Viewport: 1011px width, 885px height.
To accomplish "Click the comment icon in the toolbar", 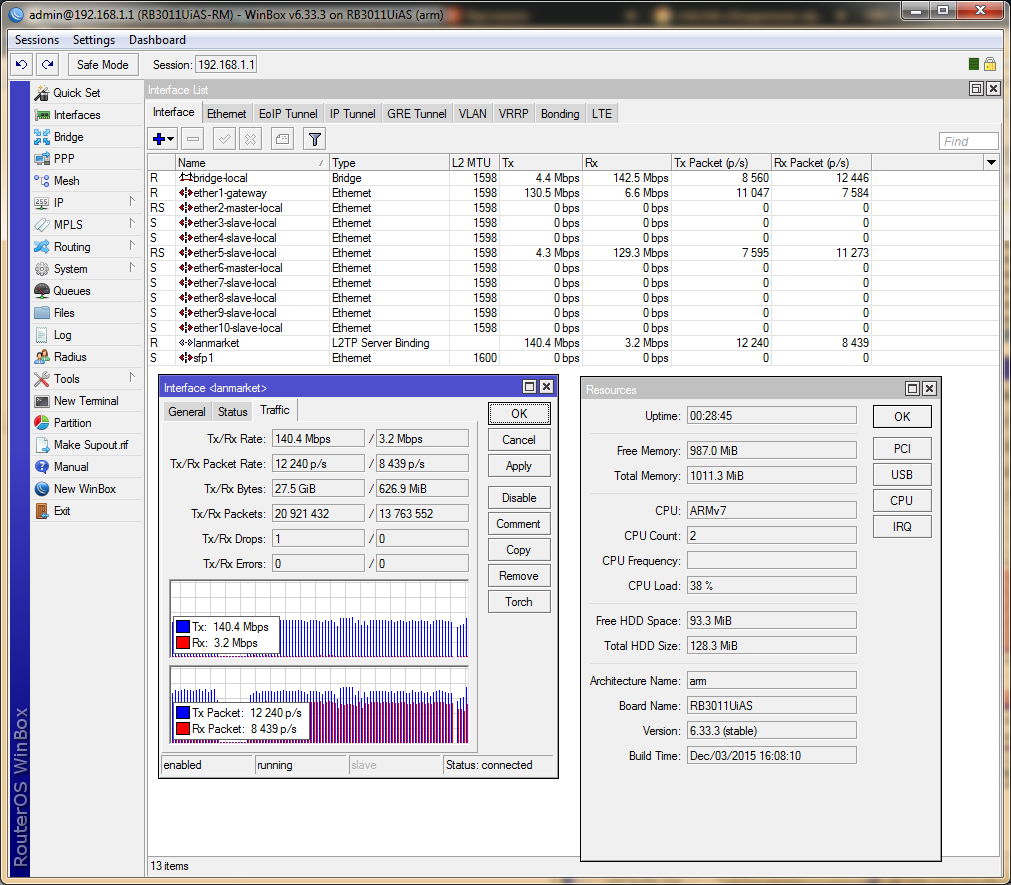I will tap(282, 139).
